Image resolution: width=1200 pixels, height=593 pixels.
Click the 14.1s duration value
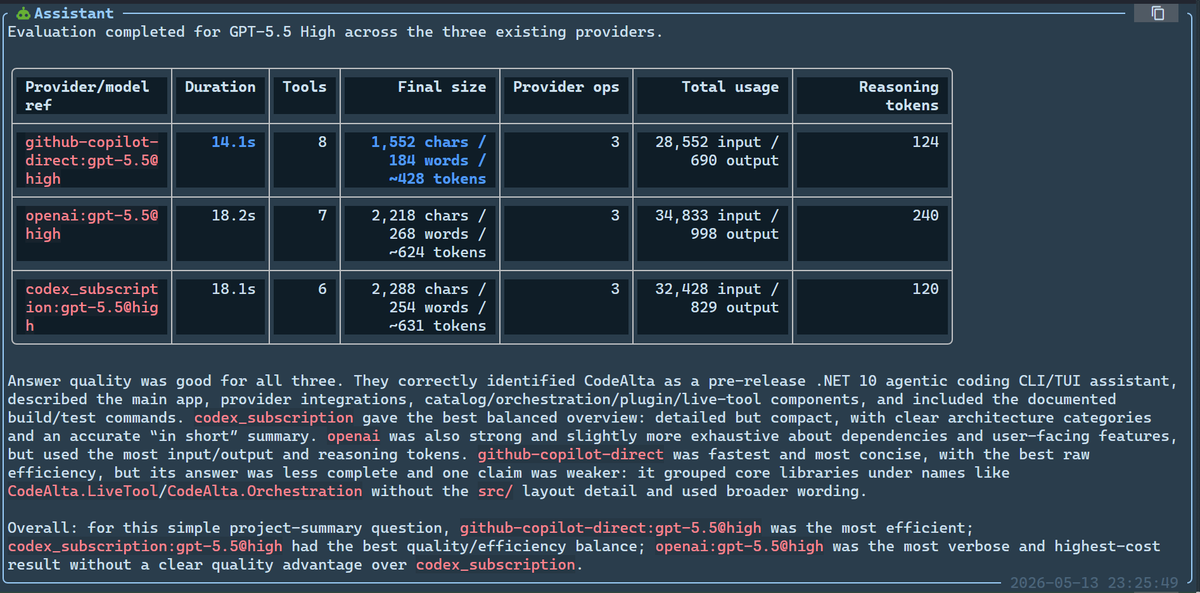[x=233, y=142]
